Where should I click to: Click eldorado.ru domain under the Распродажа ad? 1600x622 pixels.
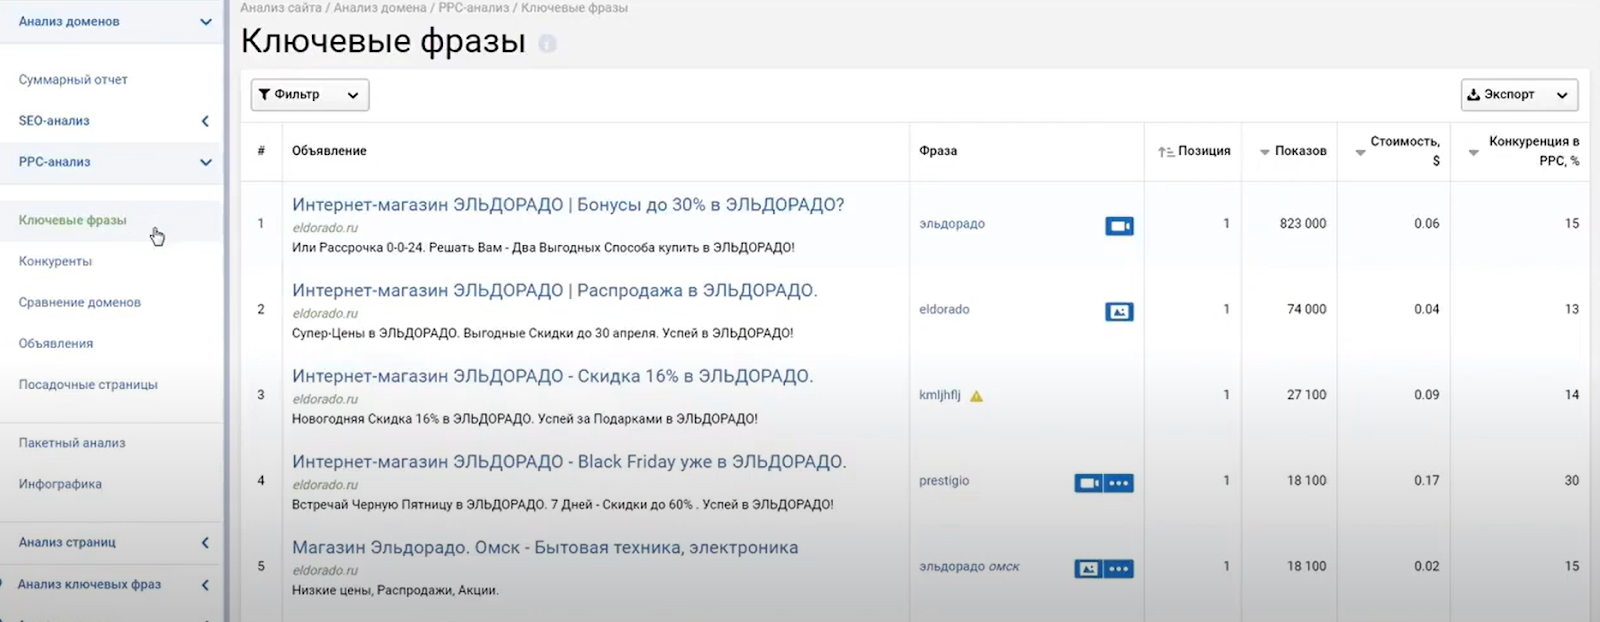pyautogui.click(x=325, y=314)
